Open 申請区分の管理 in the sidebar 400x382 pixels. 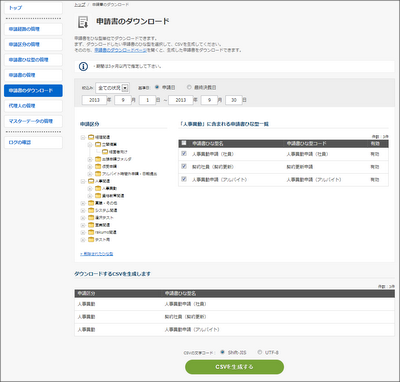33,44
